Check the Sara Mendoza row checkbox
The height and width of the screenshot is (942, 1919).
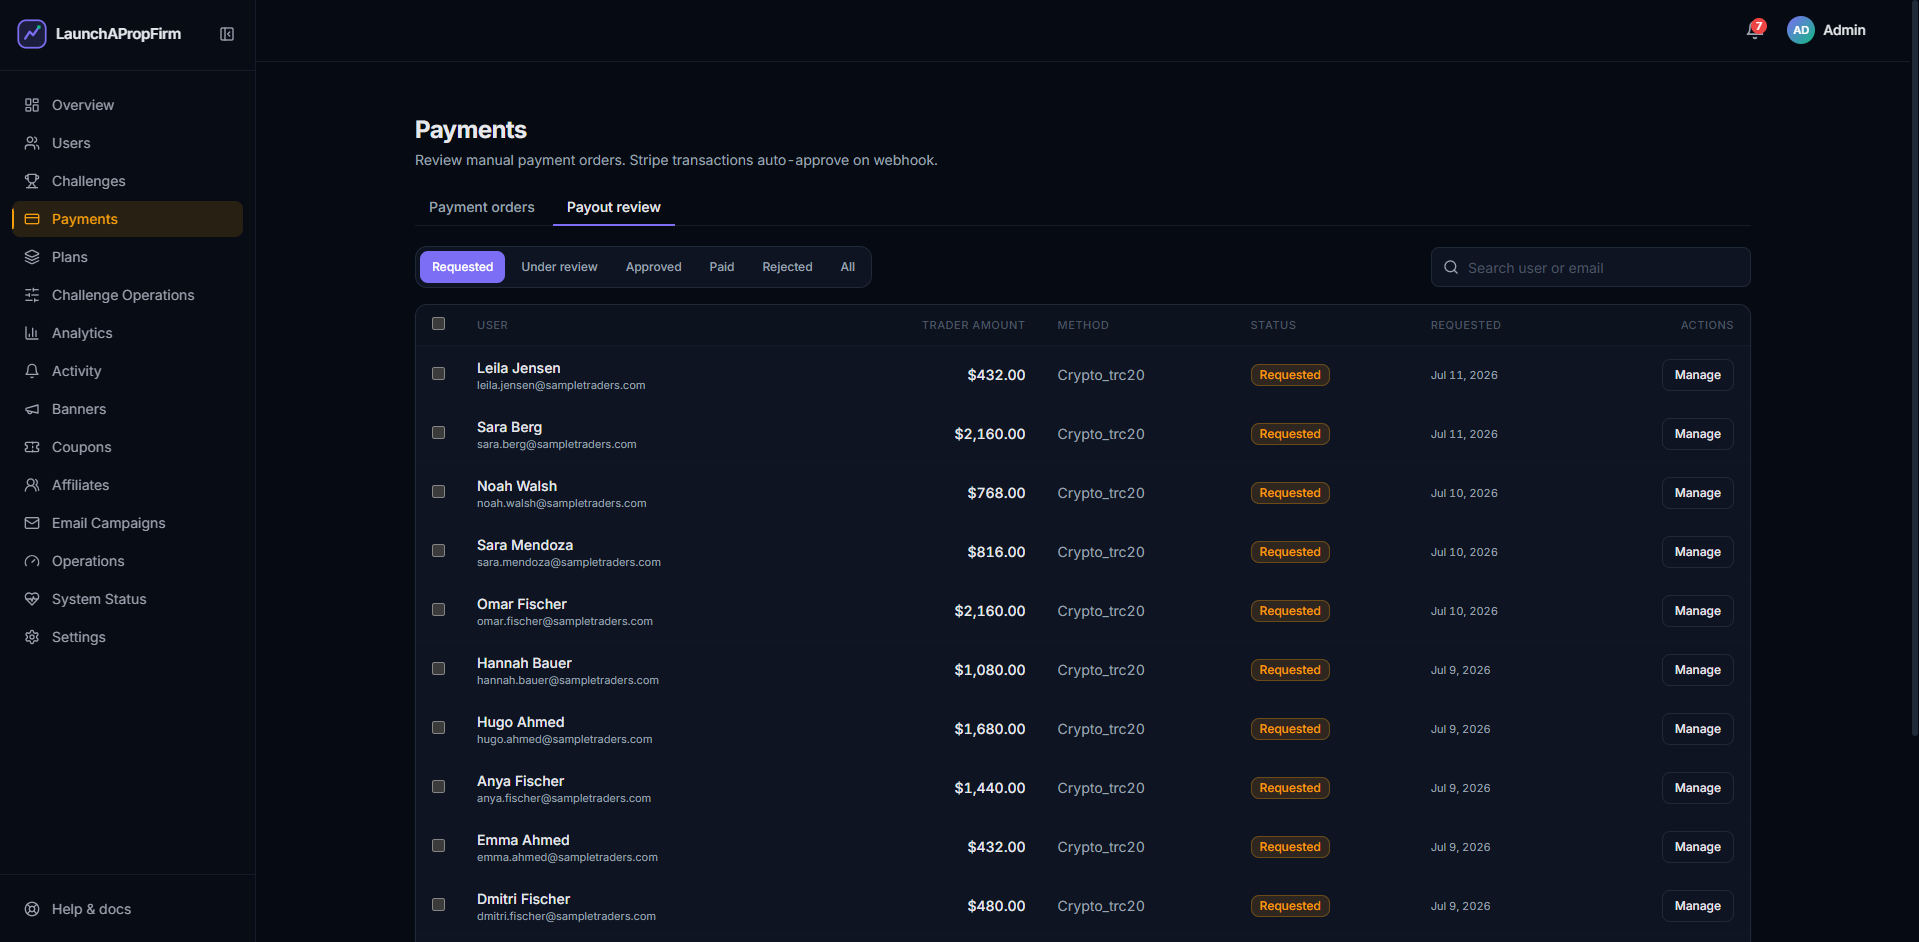point(438,550)
